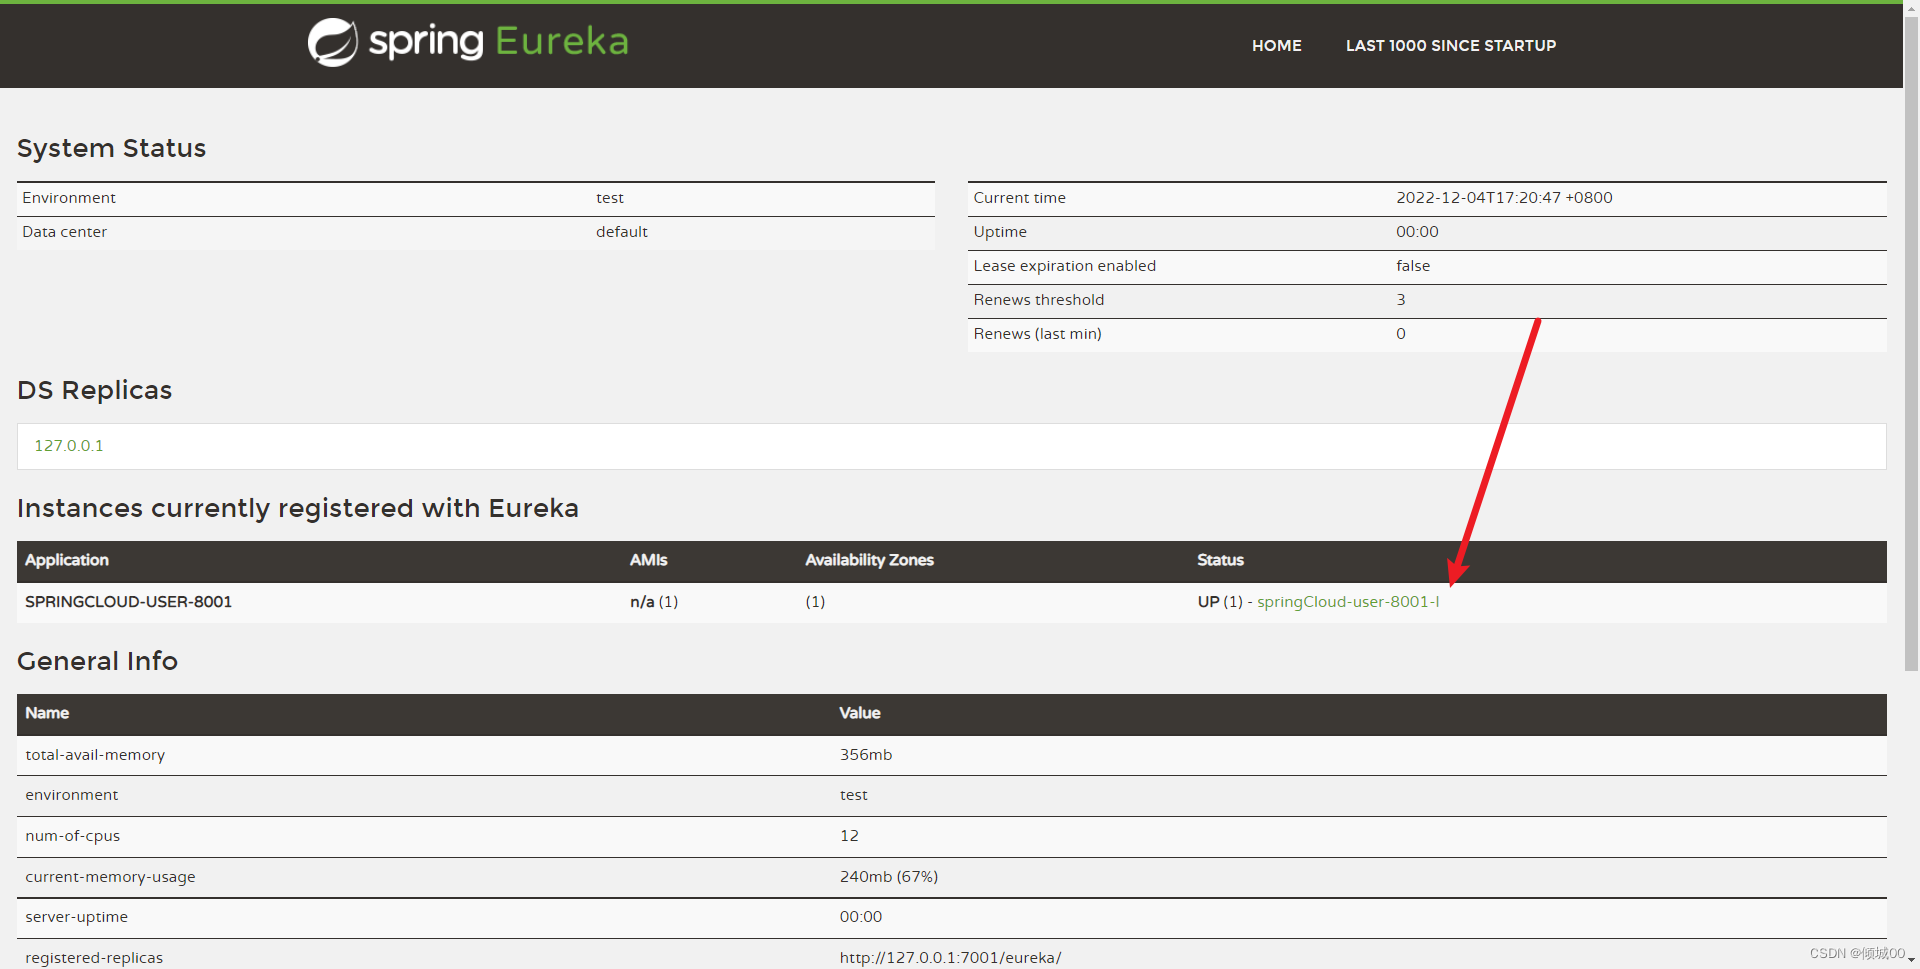
Task: Click the environment row name in General Info
Action: 71,795
